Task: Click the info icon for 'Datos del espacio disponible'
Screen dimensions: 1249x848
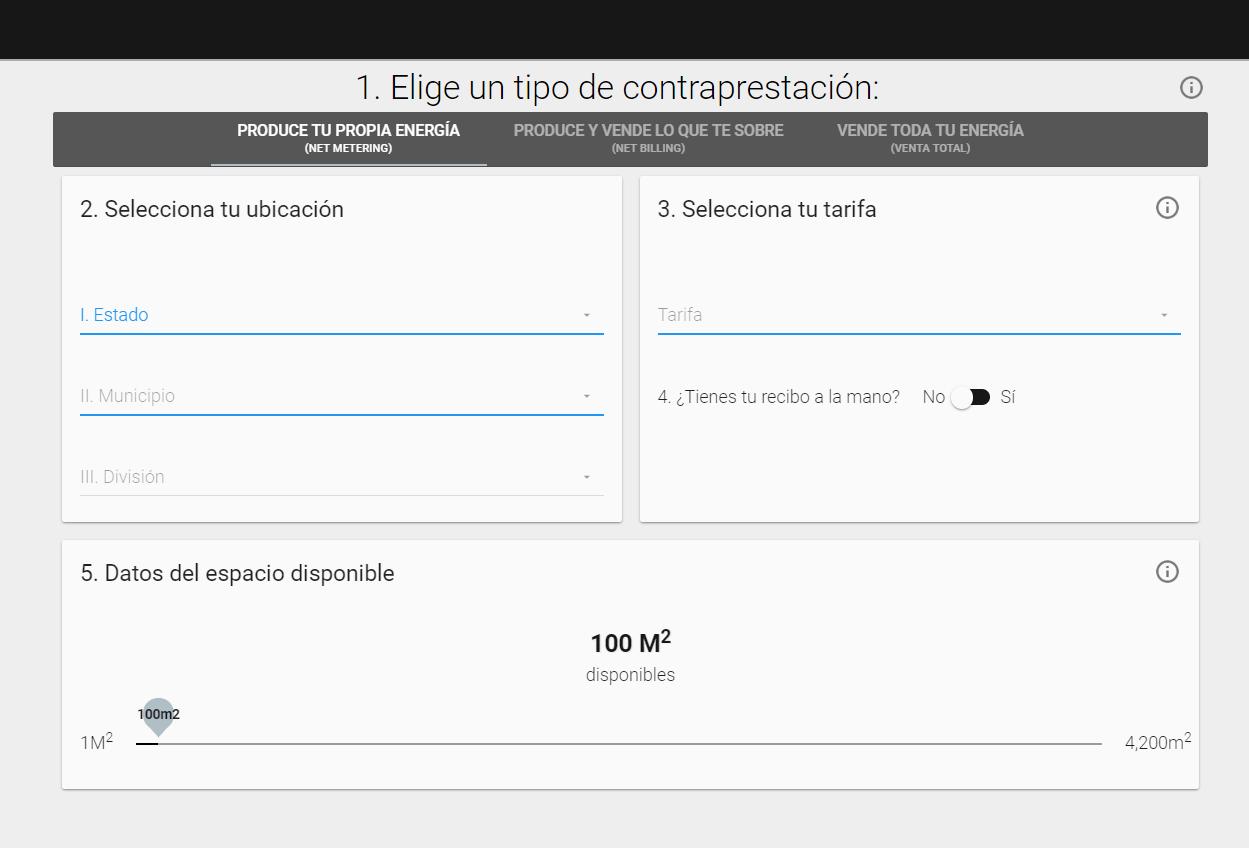Action: click(1166, 571)
